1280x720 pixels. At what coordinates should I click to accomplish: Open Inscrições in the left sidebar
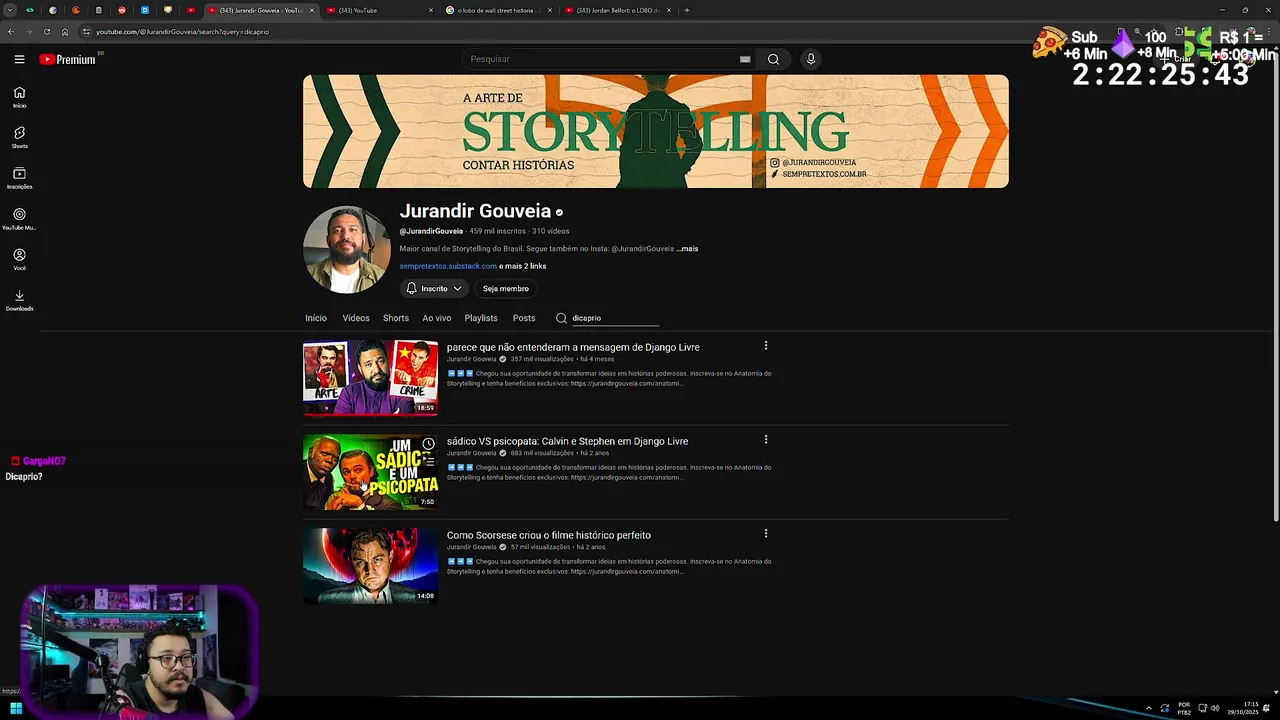[x=19, y=178]
